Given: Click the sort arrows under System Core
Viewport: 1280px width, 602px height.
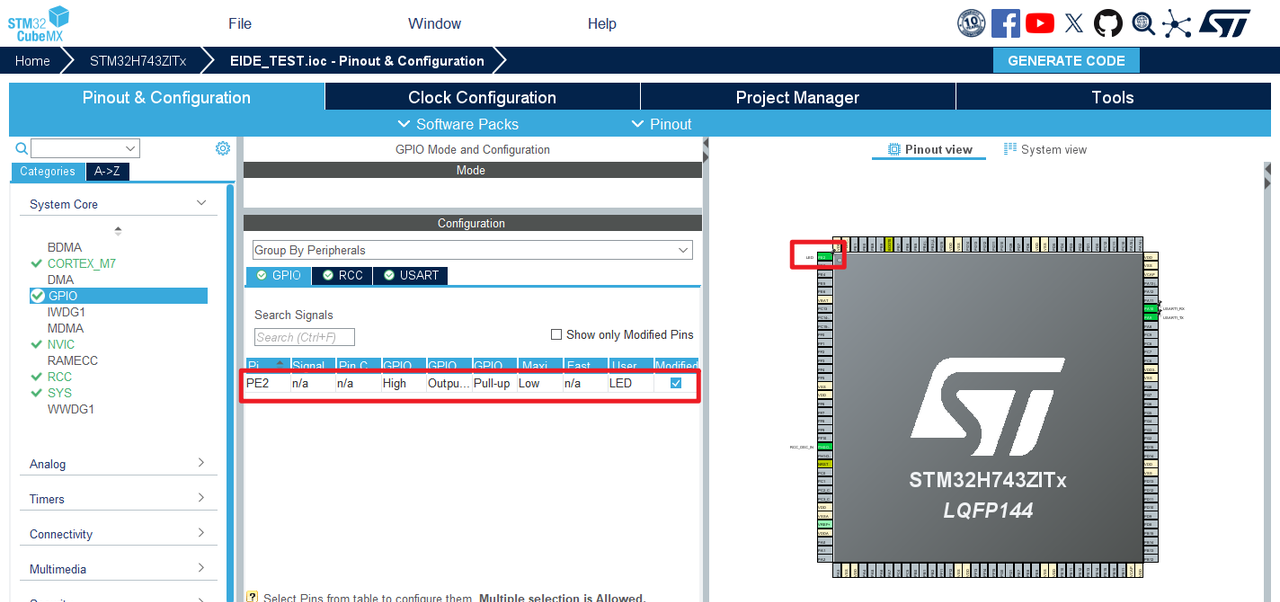Looking at the screenshot, I should 118,230.
